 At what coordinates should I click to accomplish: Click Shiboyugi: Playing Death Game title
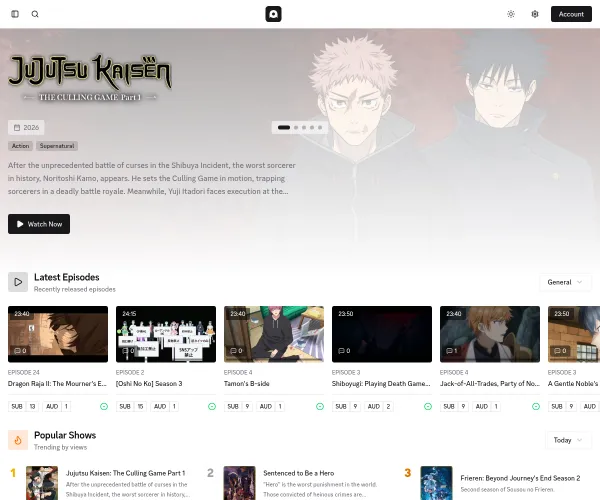[381, 384]
